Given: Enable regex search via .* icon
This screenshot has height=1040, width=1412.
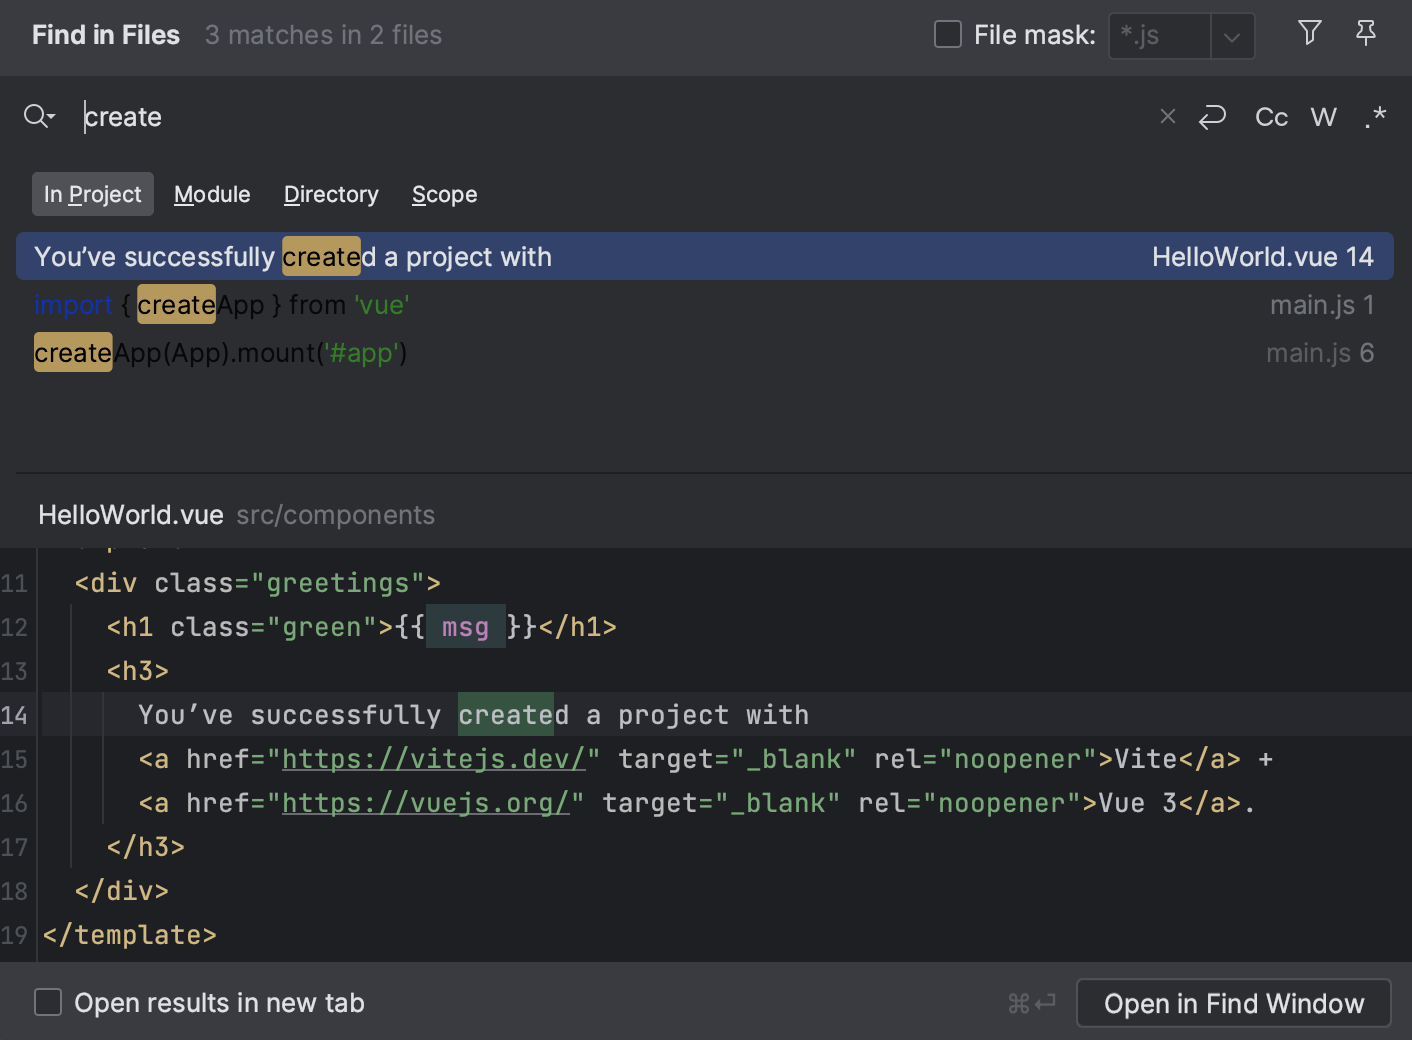Looking at the screenshot, I should click(1376, 117).
